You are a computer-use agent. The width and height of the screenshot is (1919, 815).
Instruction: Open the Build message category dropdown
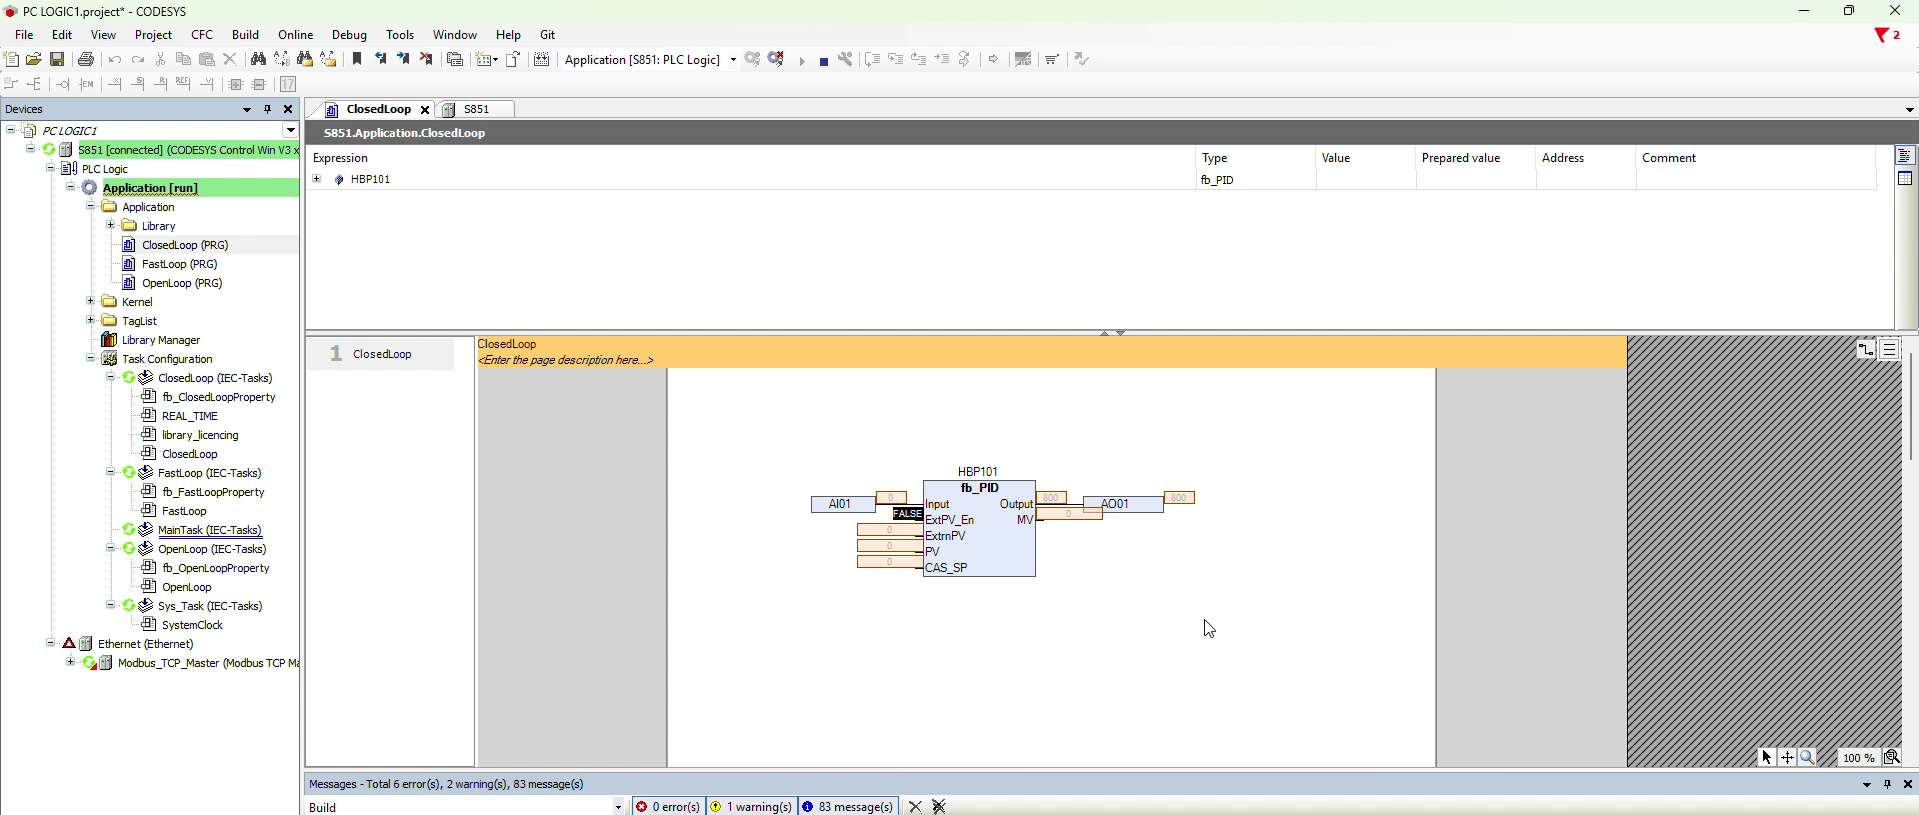pos(618,807)
